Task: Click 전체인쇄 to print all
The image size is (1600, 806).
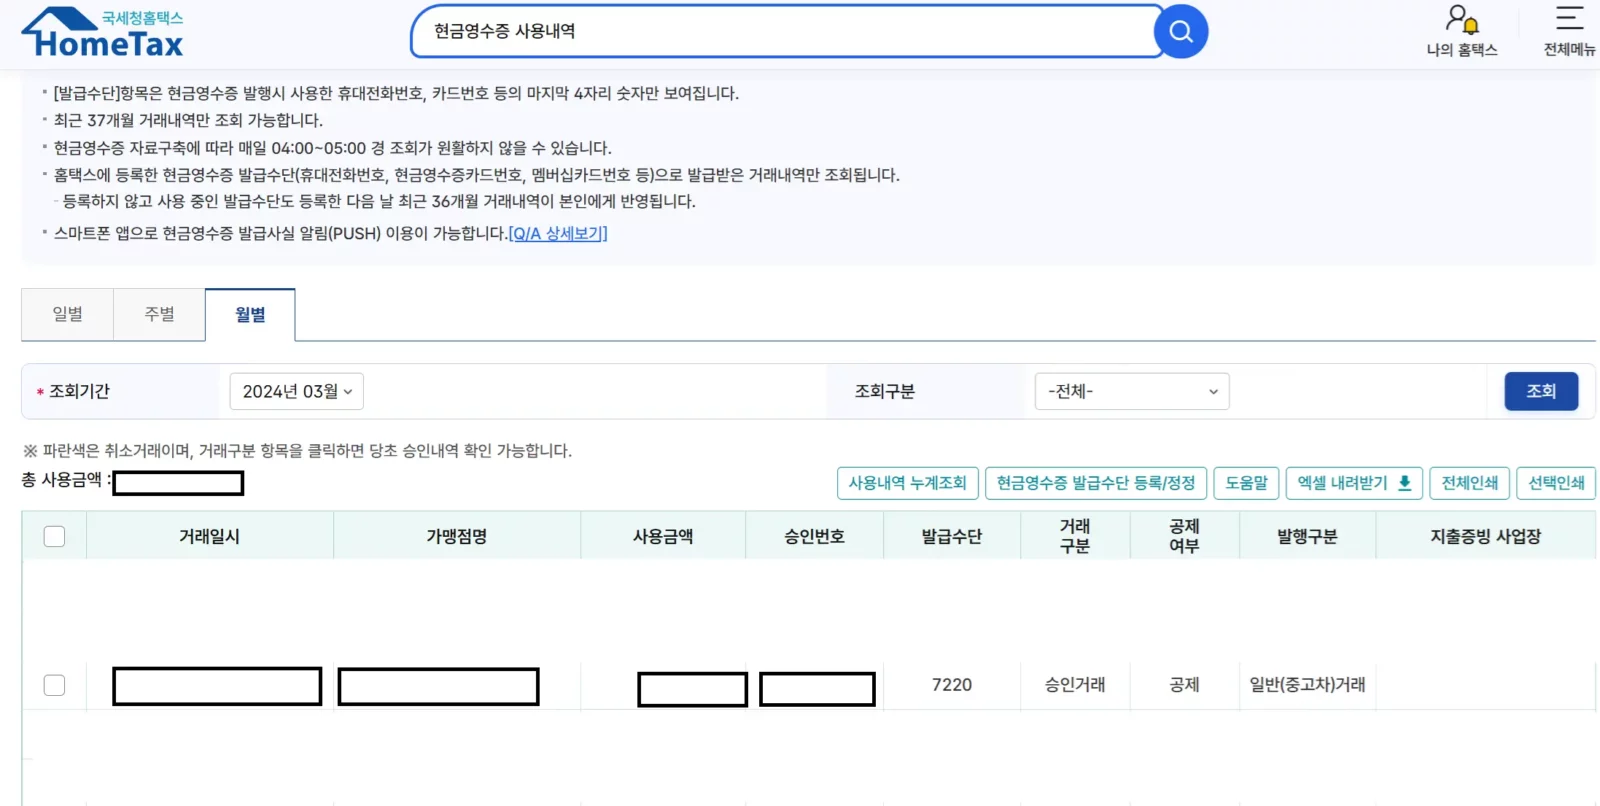Action: point(1470,483)
